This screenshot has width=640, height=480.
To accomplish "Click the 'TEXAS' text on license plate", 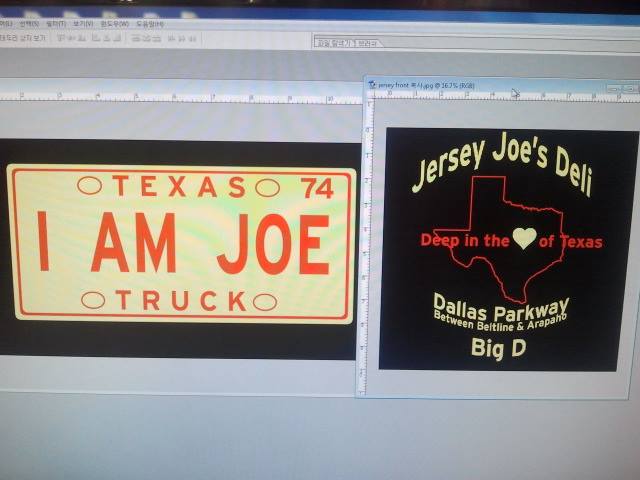I will point(179,187).
